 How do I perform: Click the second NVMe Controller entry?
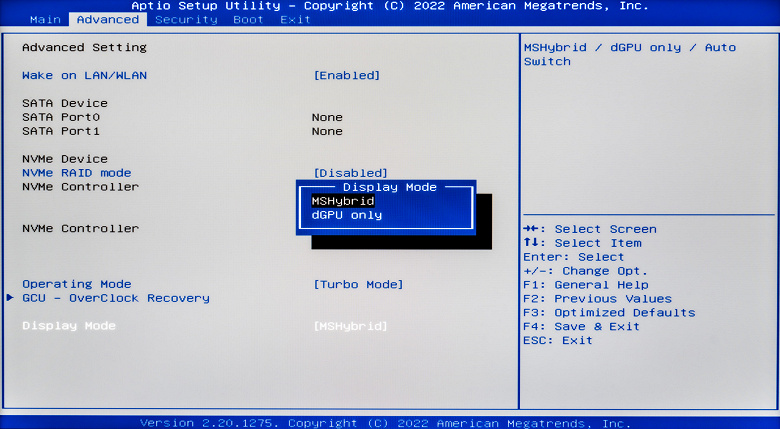[81, 229]
